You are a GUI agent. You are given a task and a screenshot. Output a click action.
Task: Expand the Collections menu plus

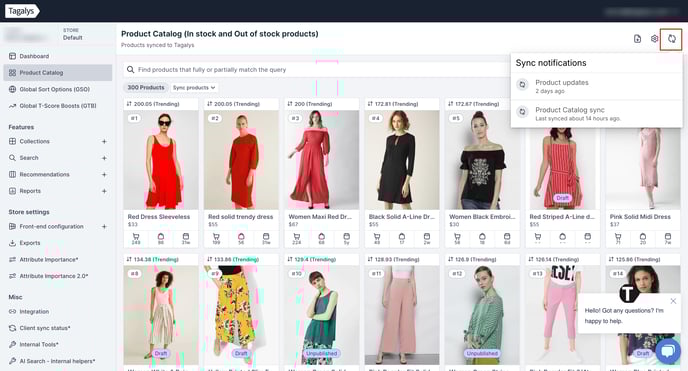[x=104, y=142]
